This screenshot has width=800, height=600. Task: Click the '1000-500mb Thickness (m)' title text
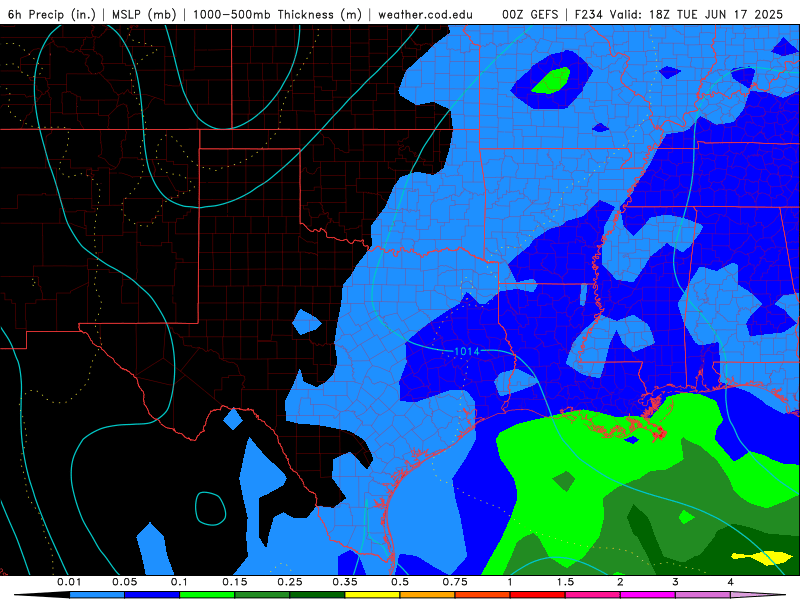[x=277, y=14]
